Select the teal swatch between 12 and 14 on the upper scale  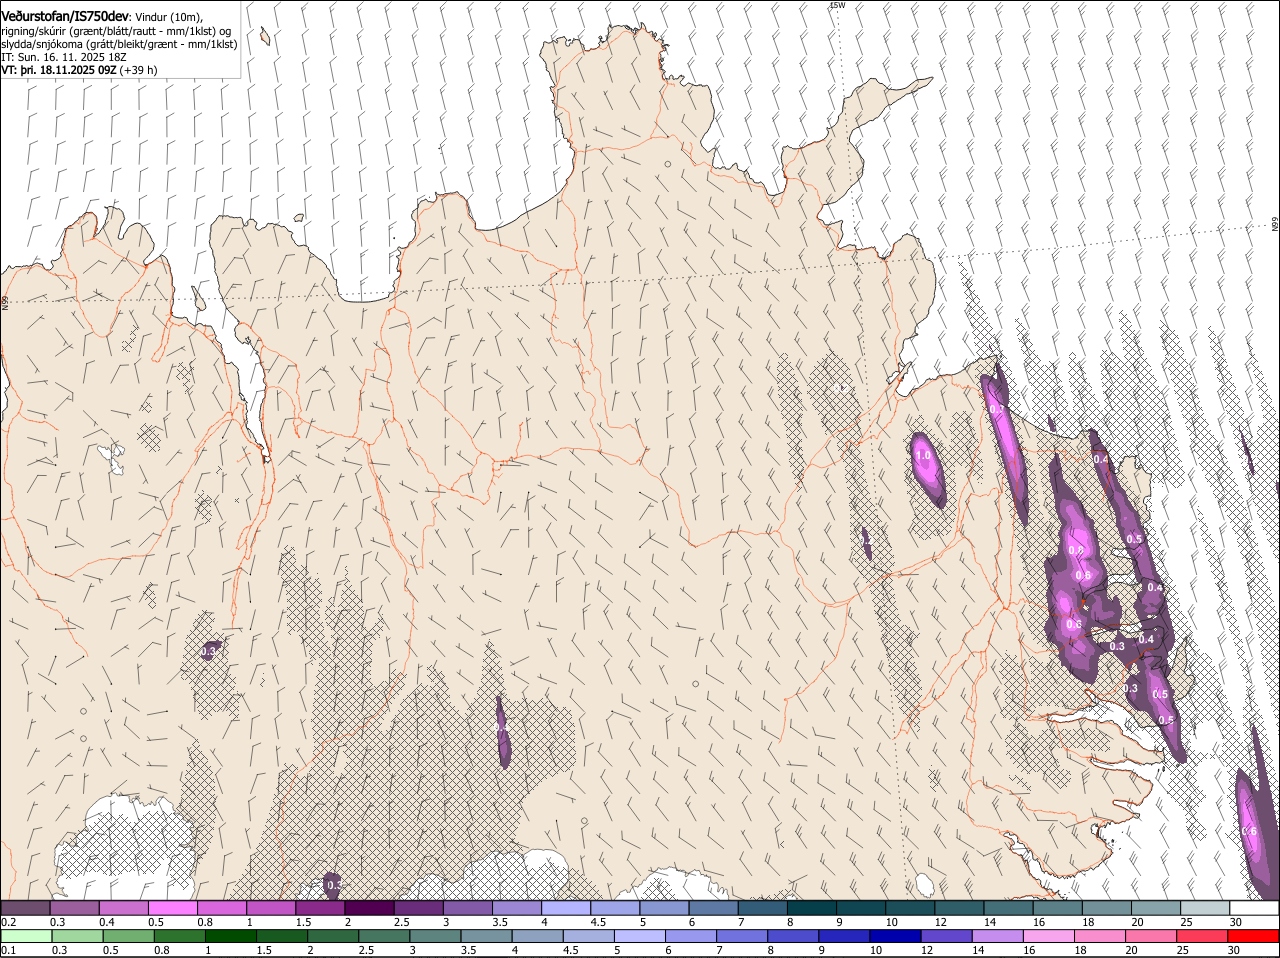tap(958, 908)
